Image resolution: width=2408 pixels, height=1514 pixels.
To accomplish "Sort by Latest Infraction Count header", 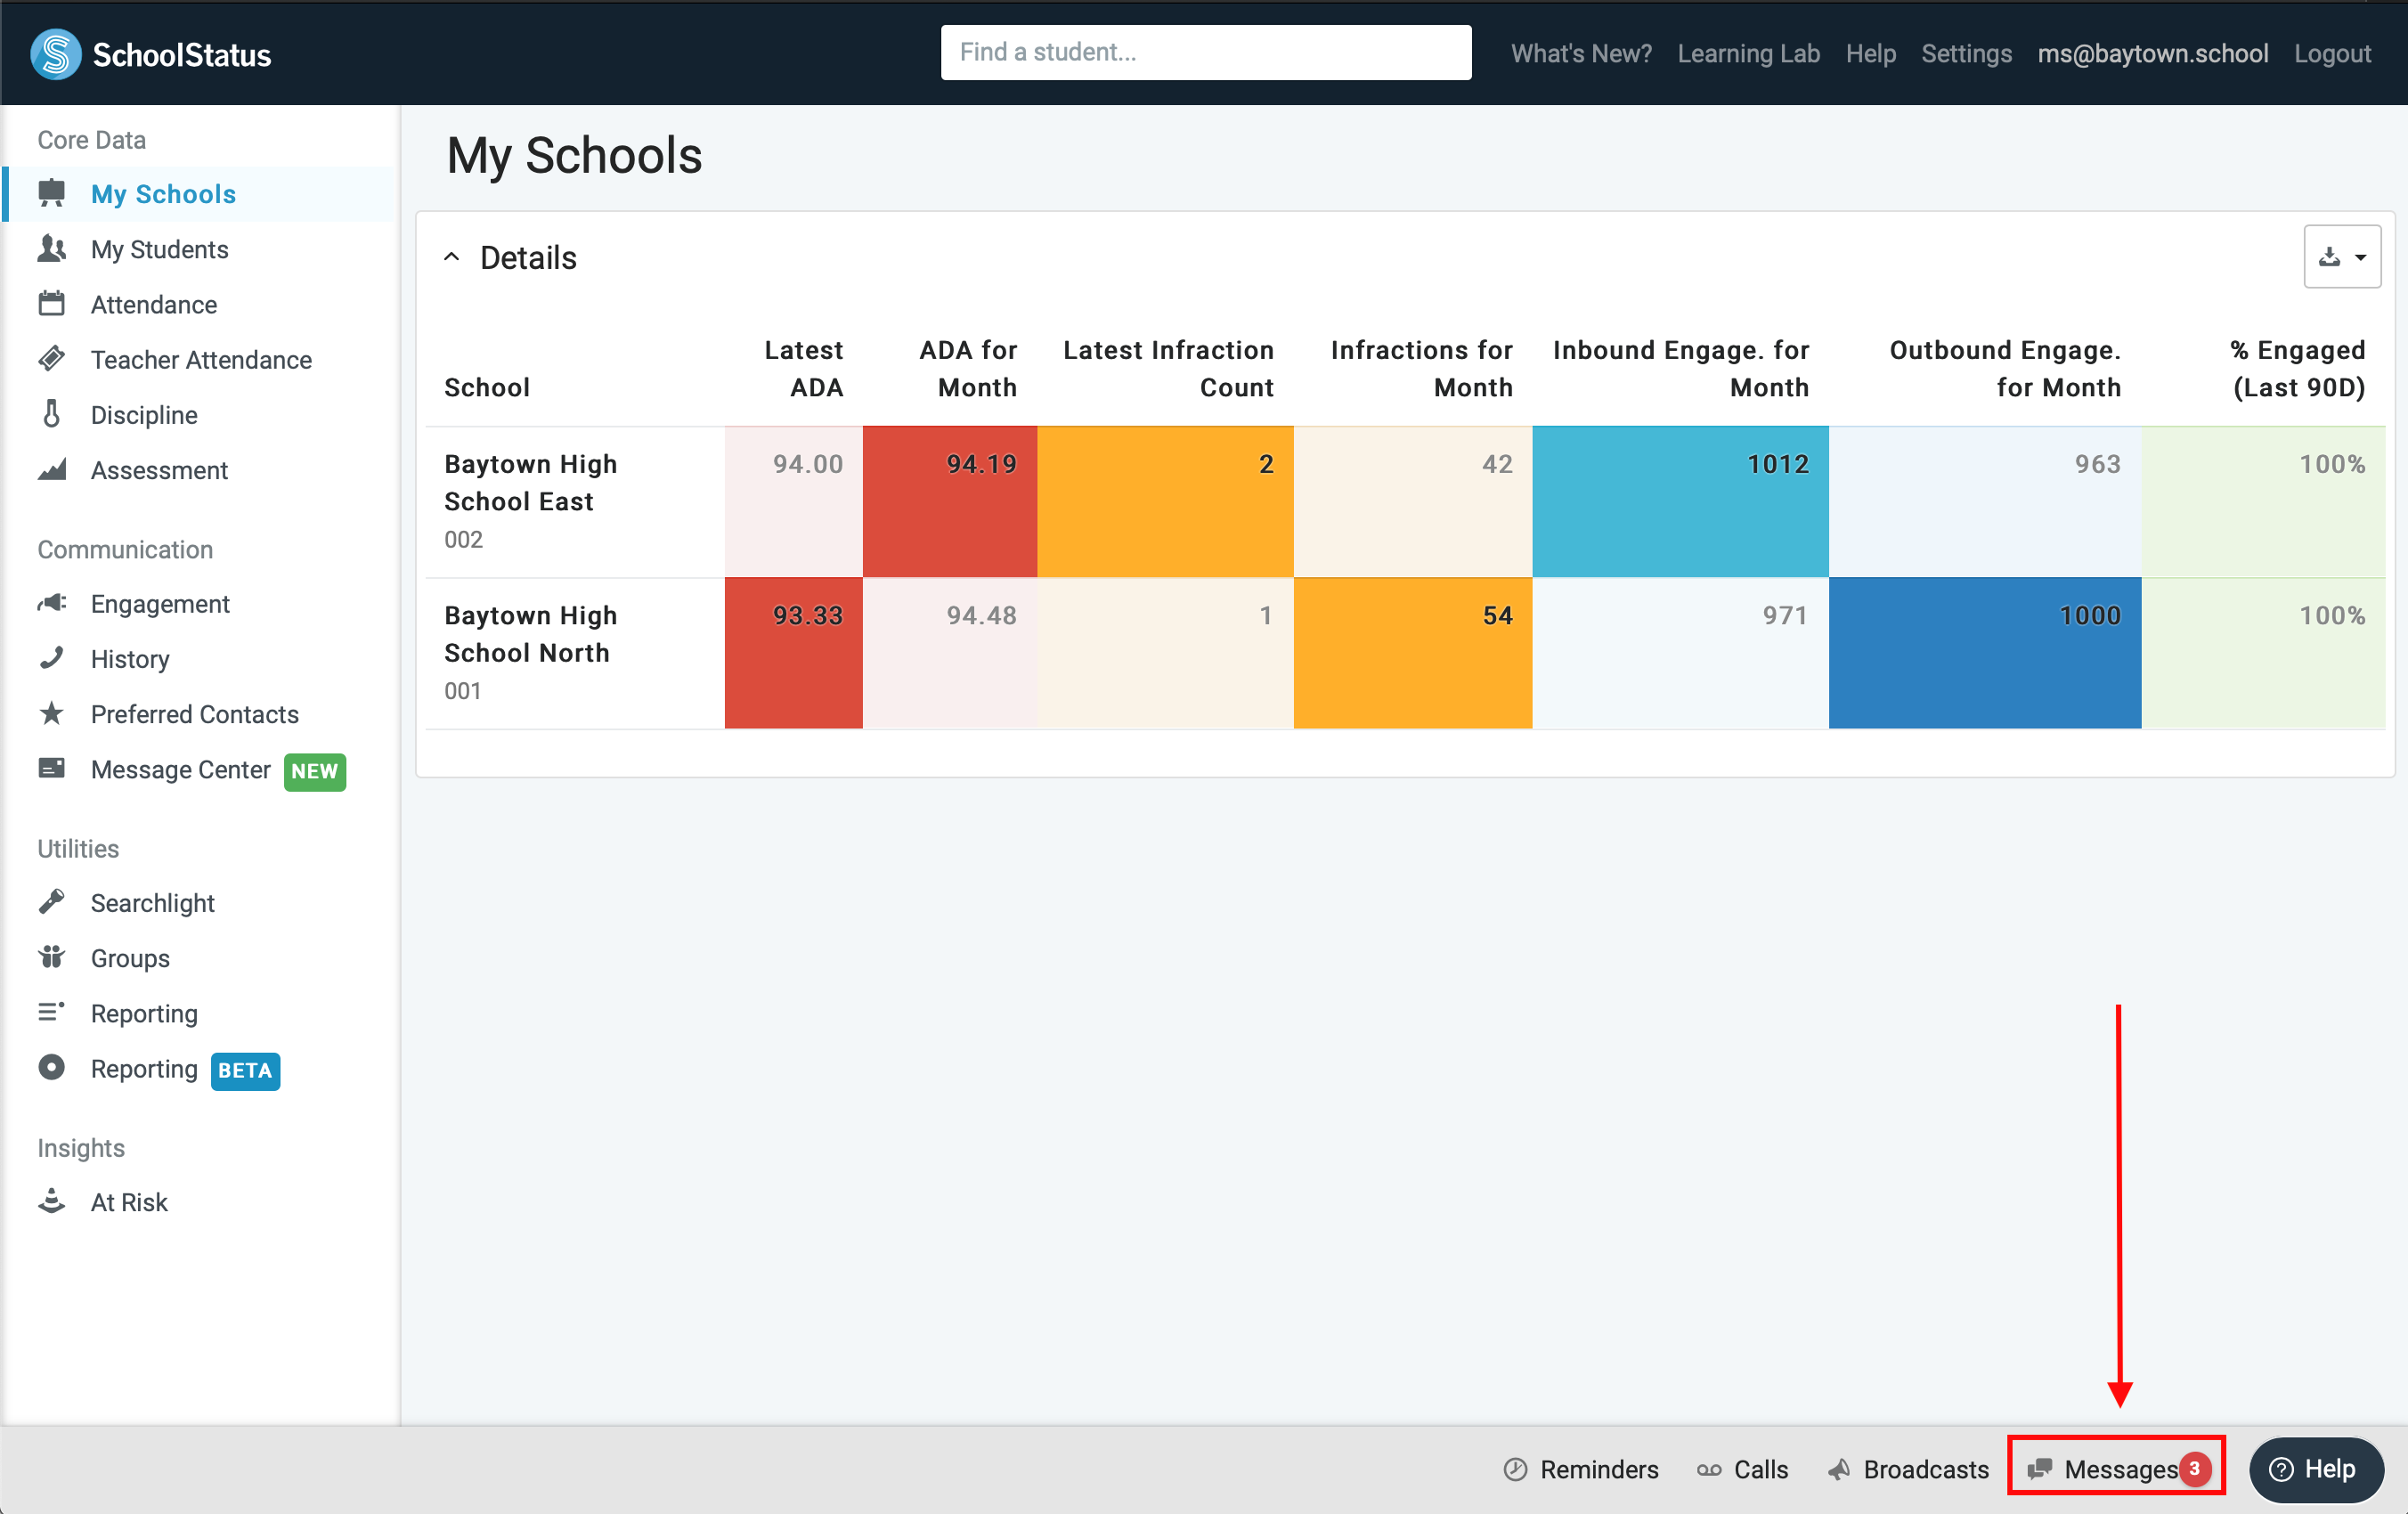I will [x=1168, y=368].
